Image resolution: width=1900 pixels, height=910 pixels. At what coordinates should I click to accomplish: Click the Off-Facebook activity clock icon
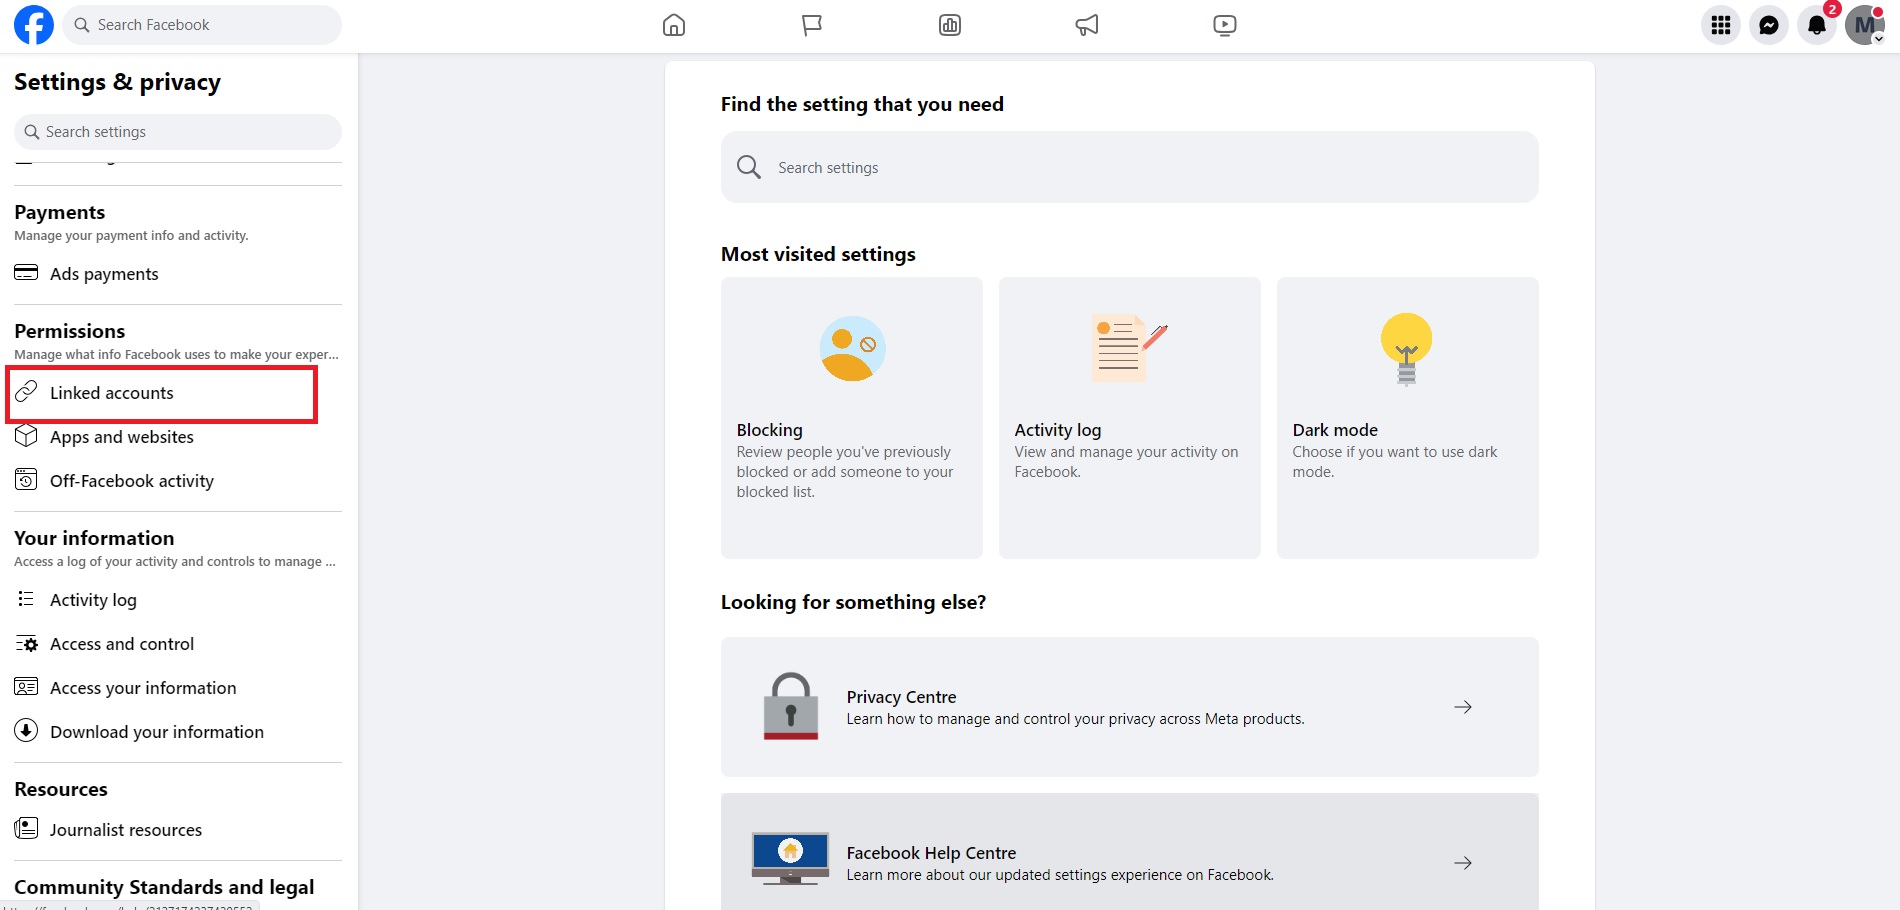tap(26, 480)
